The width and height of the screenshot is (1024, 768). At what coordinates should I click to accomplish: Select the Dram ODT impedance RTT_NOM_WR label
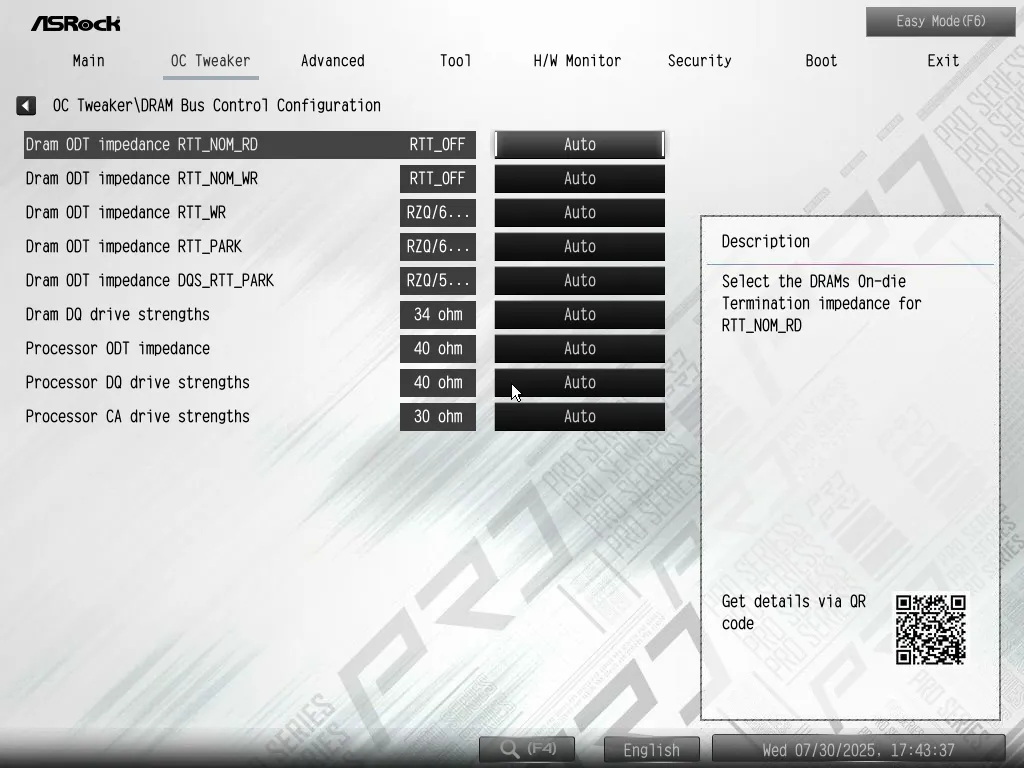[142, 178]
